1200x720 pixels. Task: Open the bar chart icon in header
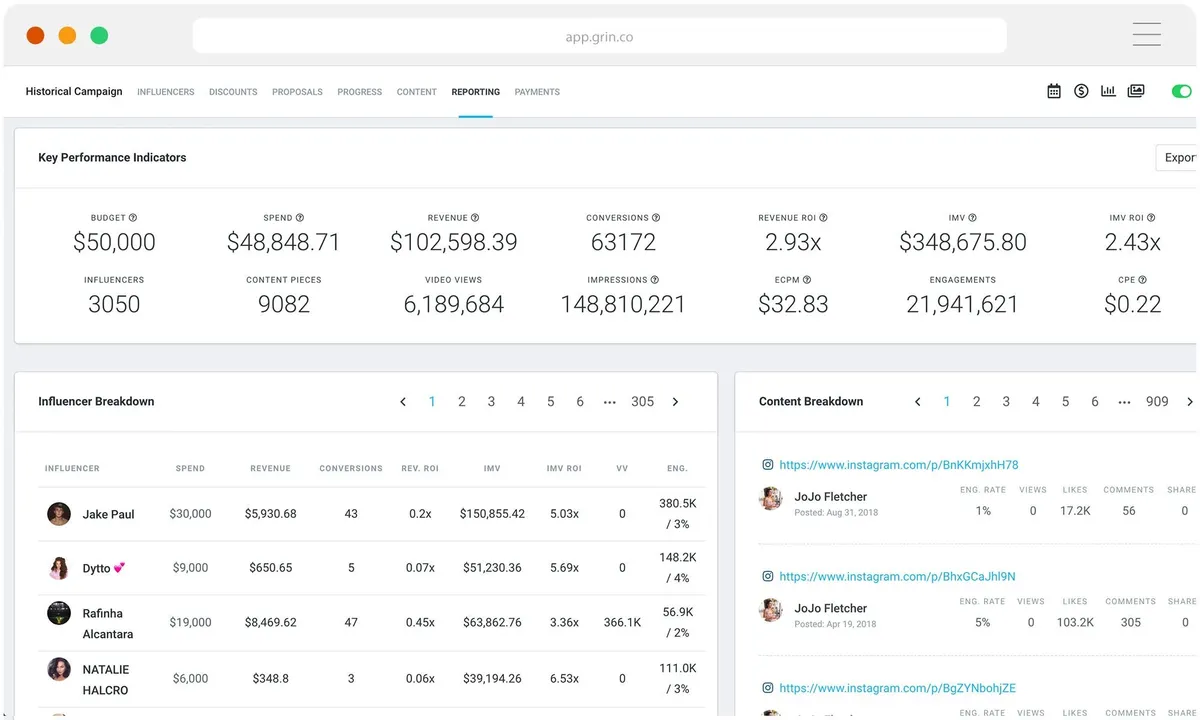[x=1108, y=91]
